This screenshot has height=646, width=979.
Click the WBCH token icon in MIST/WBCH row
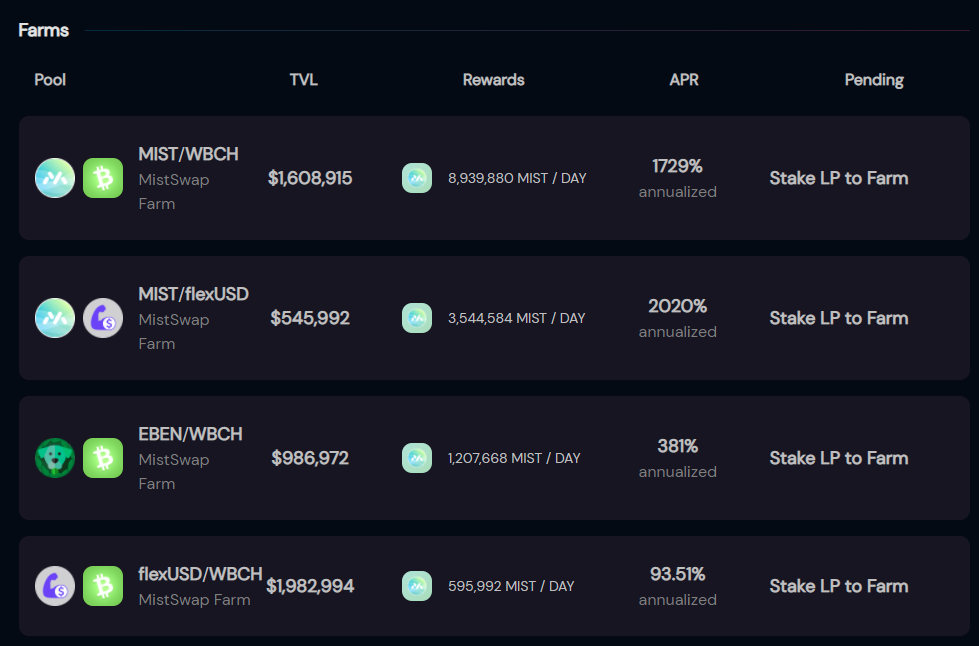click(103, 178)
